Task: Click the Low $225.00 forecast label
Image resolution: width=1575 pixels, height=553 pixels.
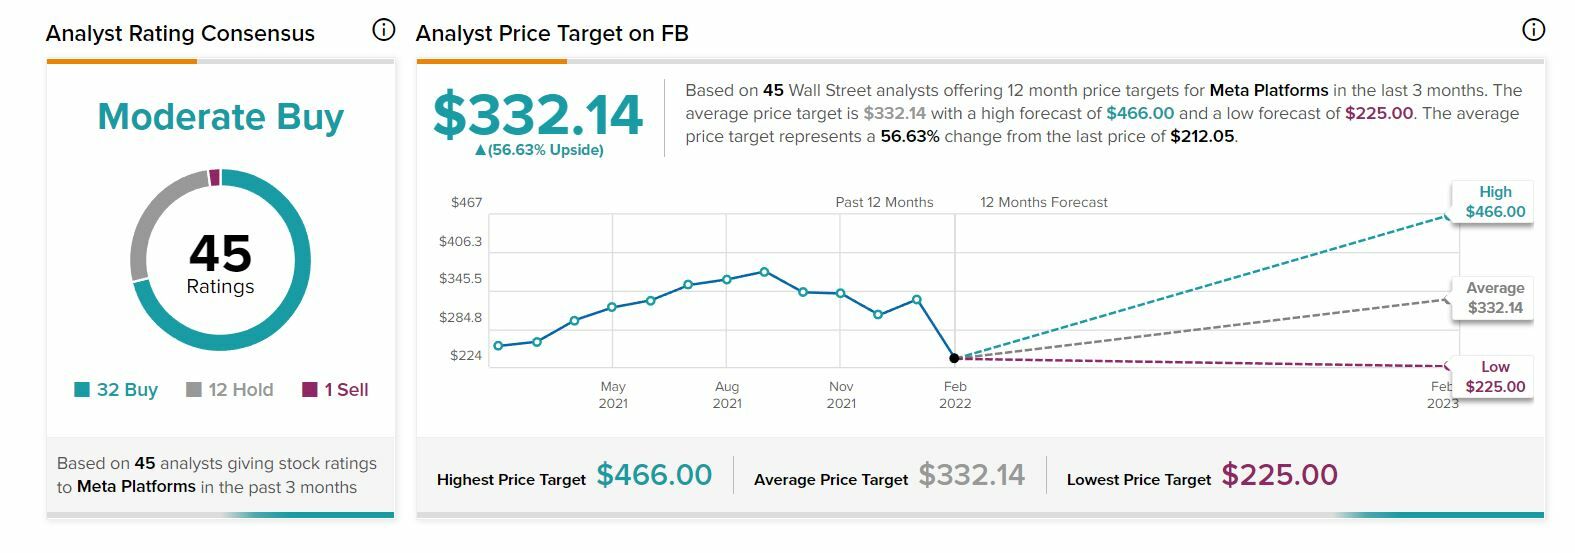Action: [1494, 377]
